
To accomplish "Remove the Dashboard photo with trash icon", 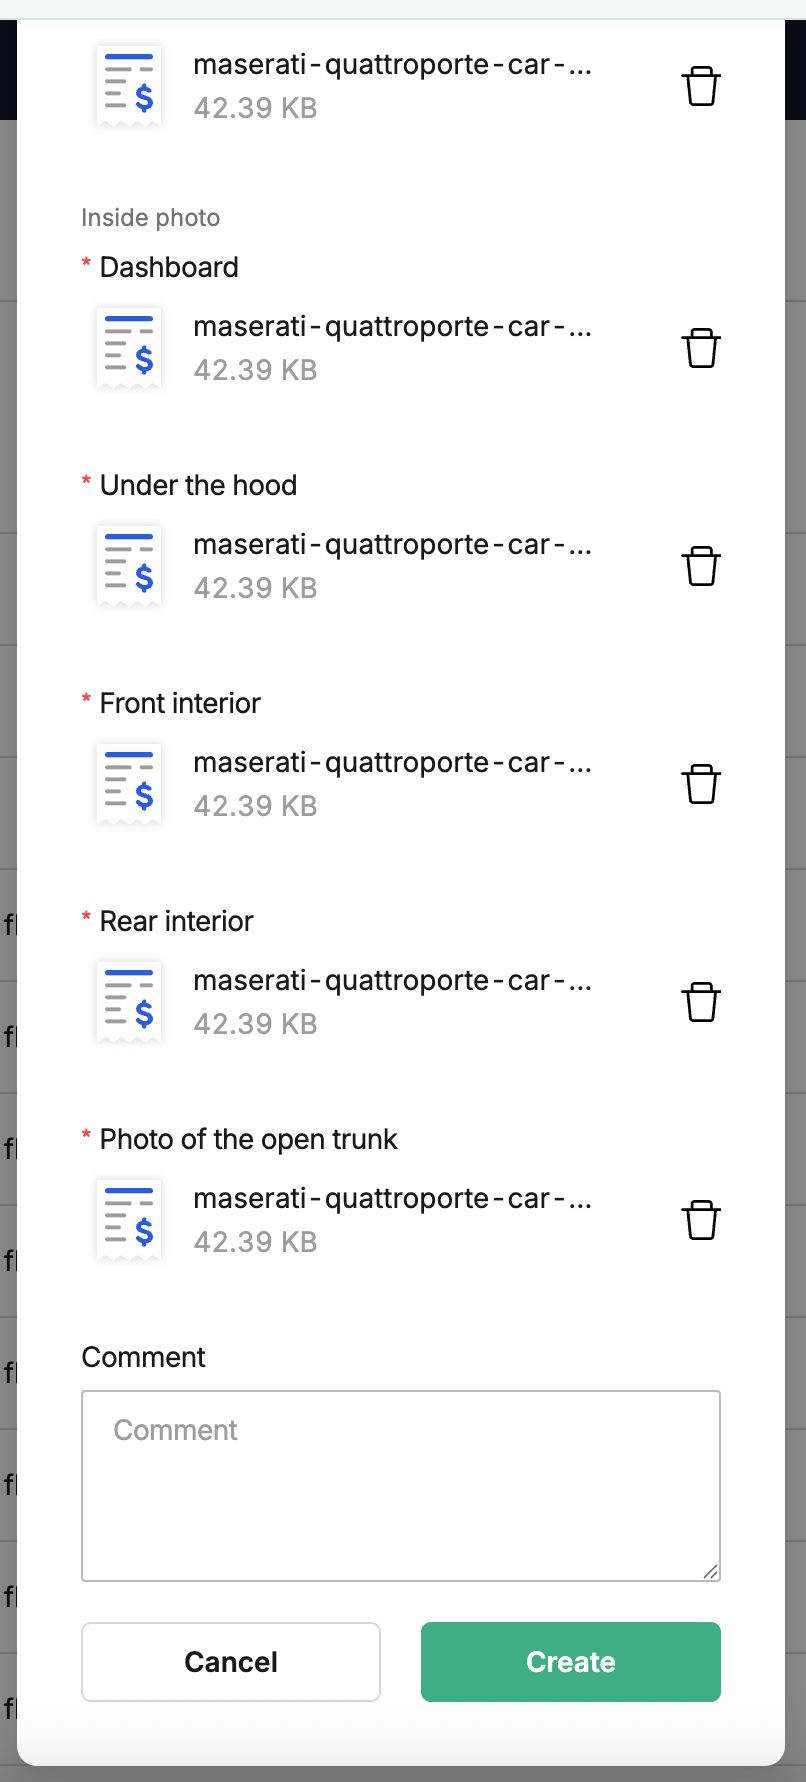I will (701, 348).
